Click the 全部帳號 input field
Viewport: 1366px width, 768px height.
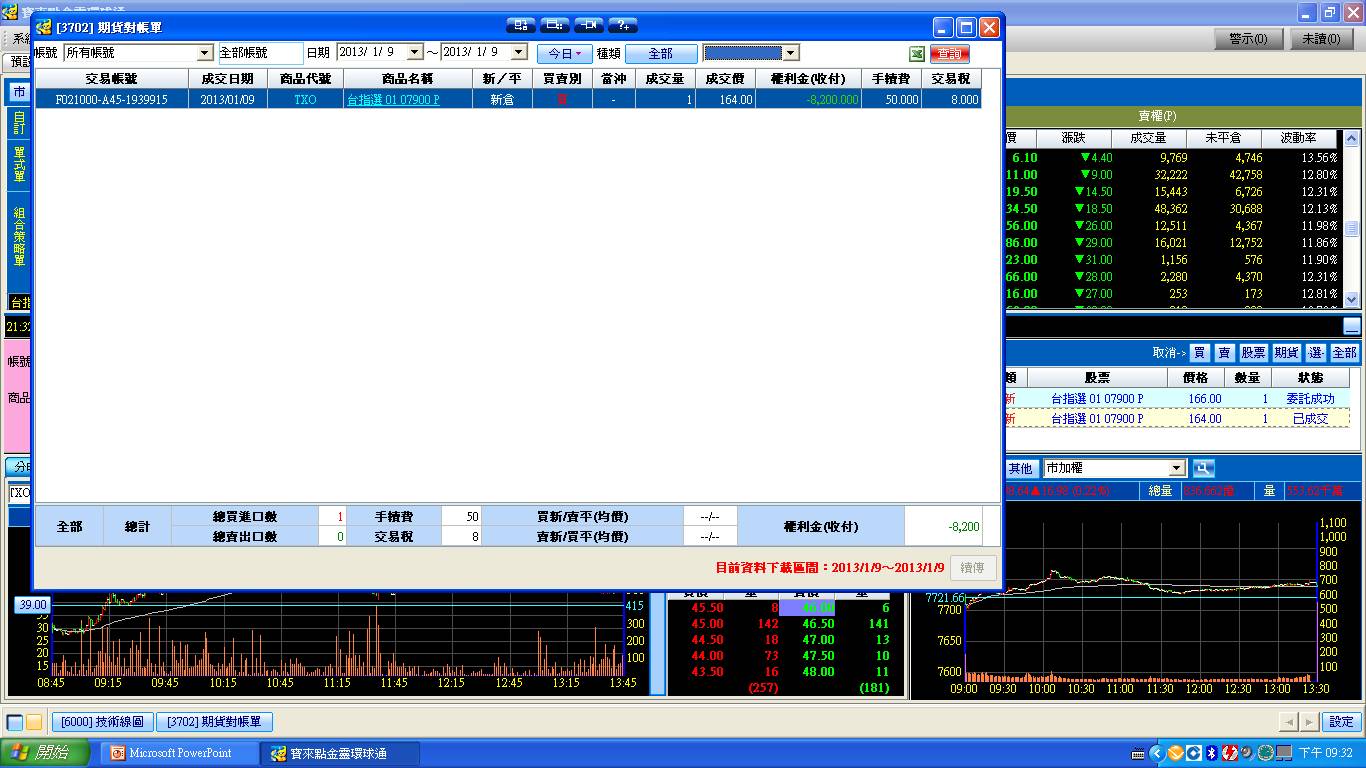coord(260,53)
